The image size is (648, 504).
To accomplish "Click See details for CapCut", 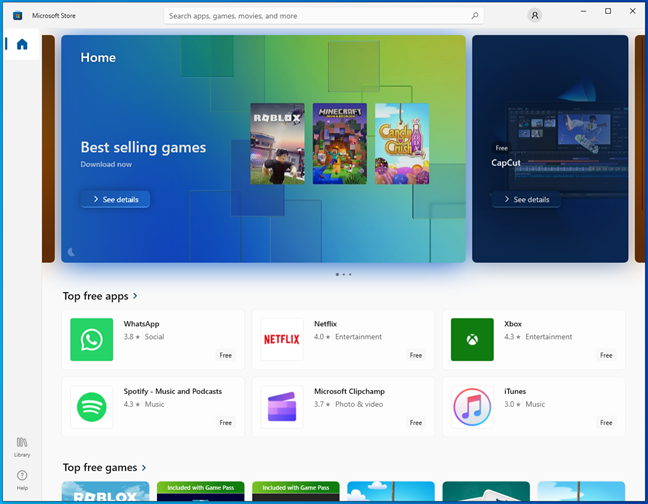I will (x=526, y=200).
